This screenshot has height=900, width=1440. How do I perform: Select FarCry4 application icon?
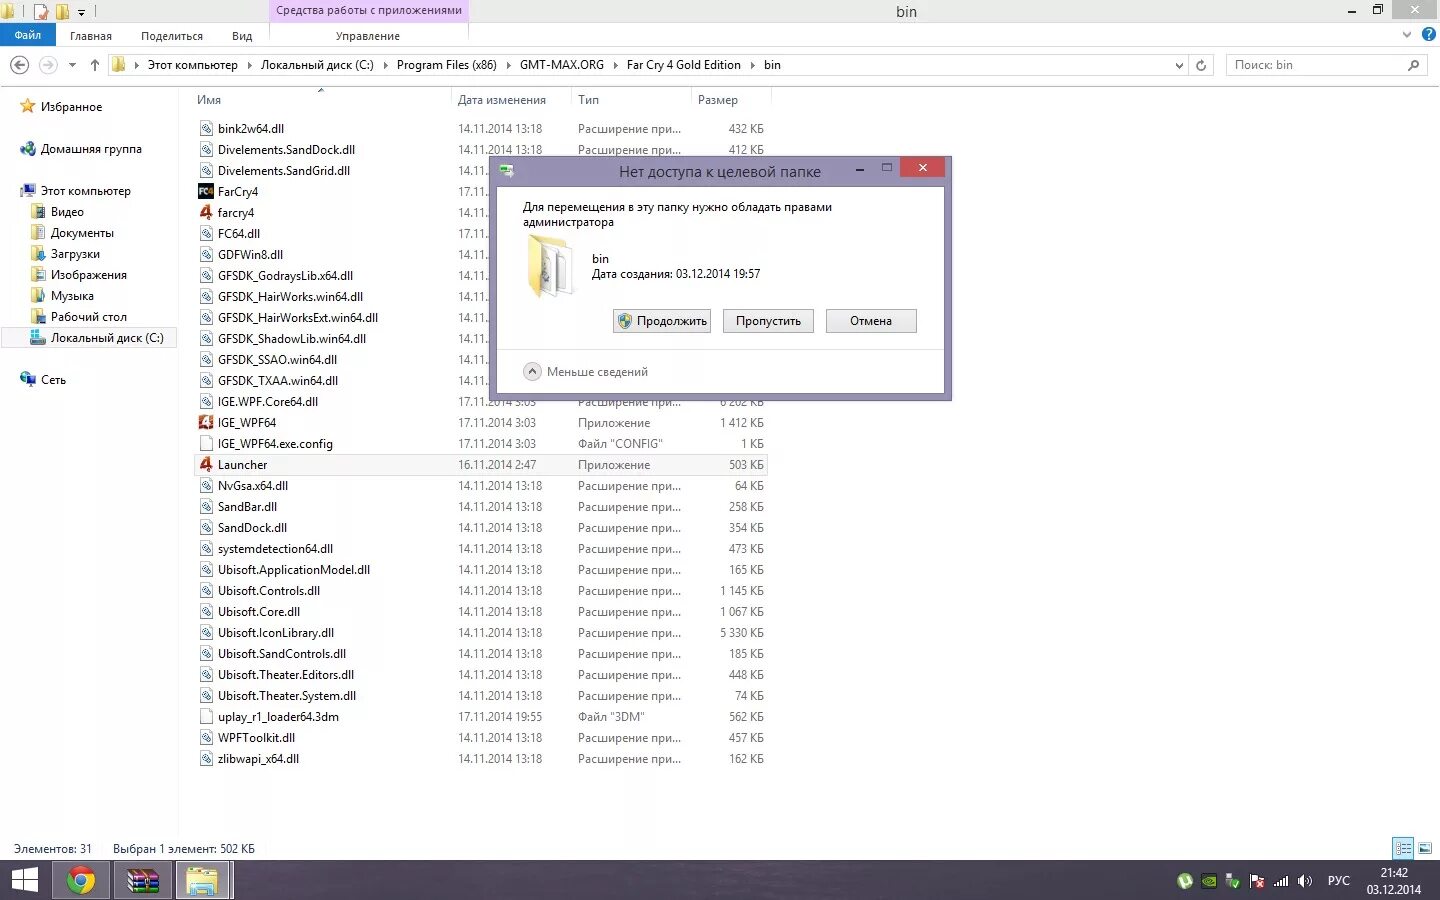pos(206,191)
